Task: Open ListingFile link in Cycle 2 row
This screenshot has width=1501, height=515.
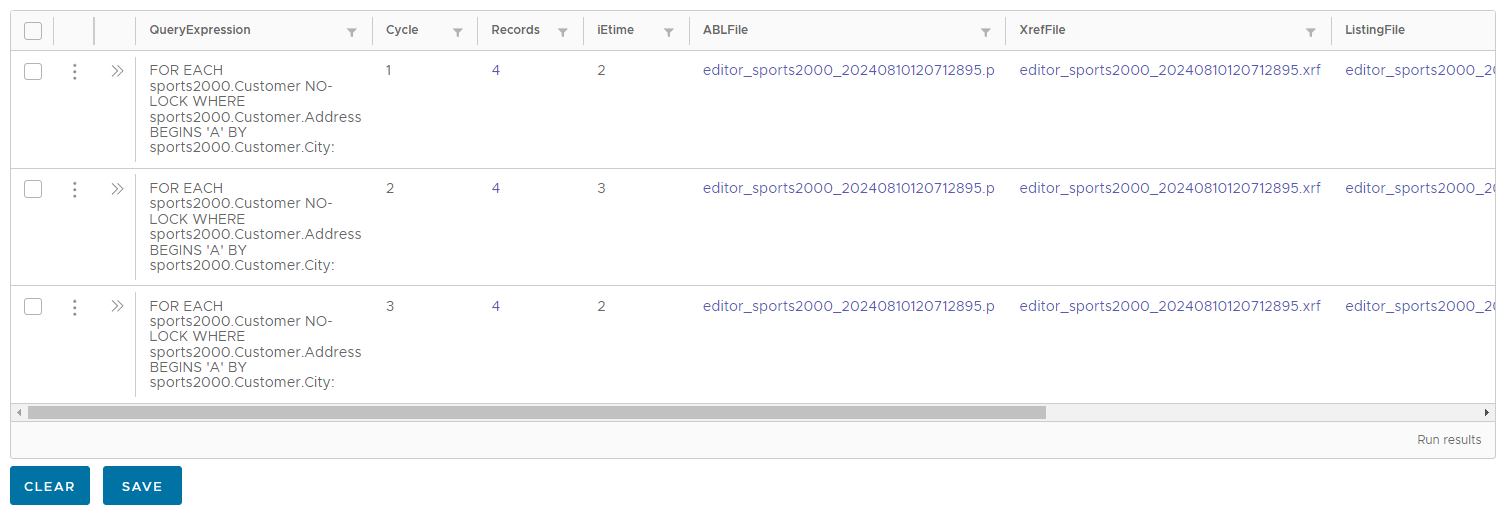Action: pos(1420,187)
